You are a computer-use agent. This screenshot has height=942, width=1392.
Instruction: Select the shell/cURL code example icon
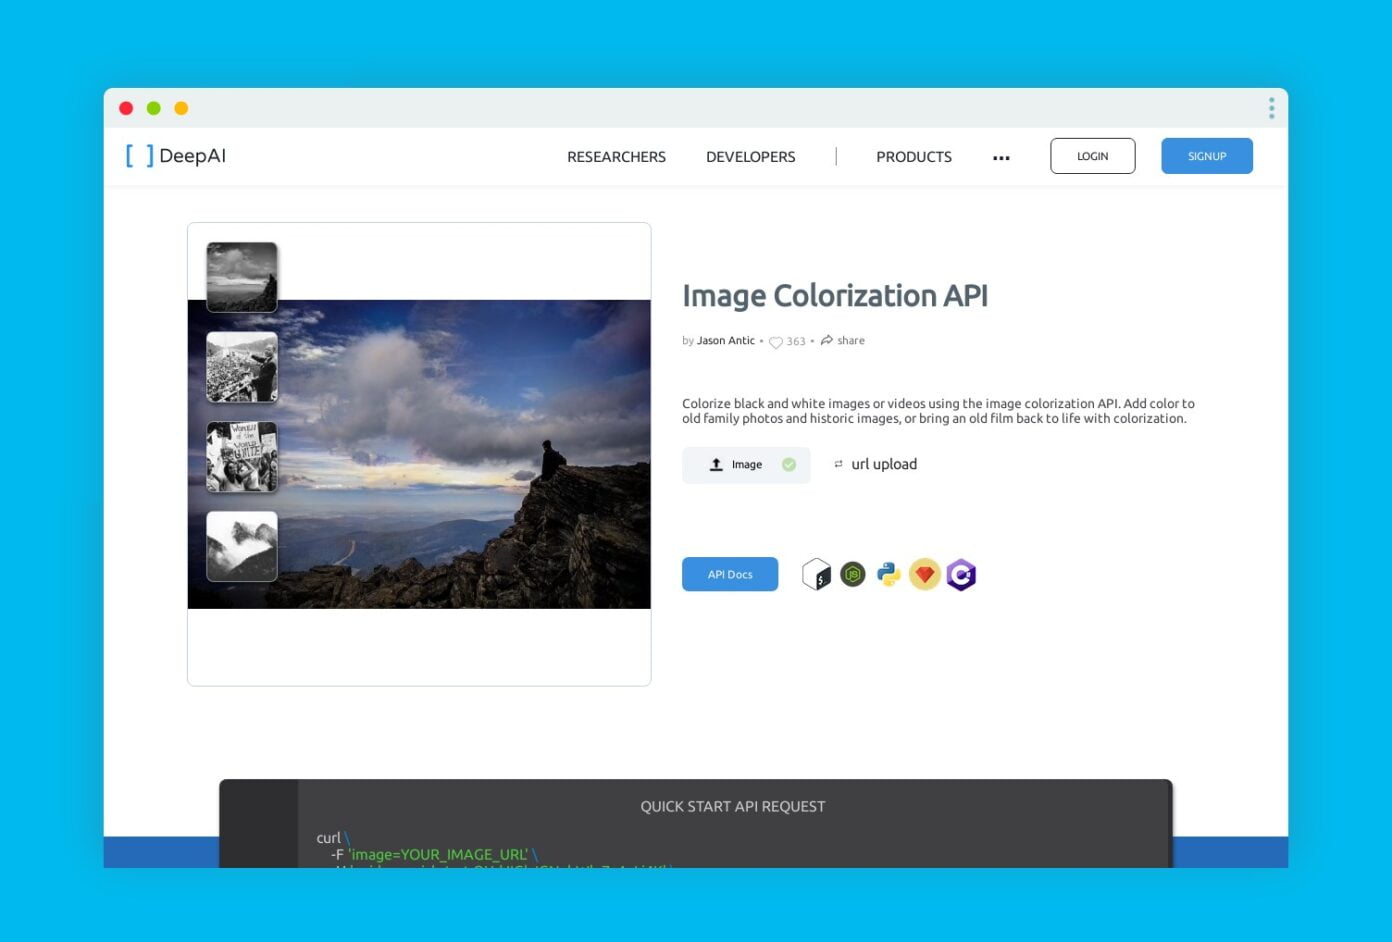(816, 573)
